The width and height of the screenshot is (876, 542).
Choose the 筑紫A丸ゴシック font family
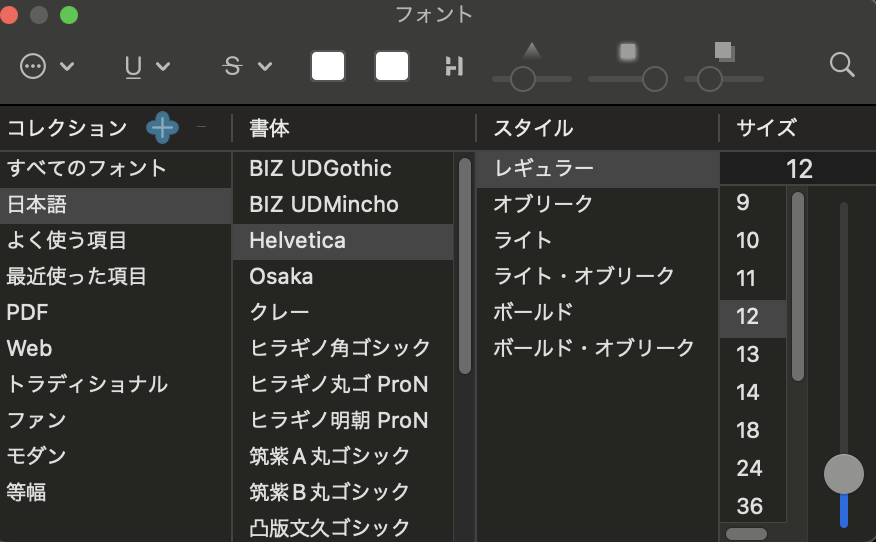click(342, 456)
